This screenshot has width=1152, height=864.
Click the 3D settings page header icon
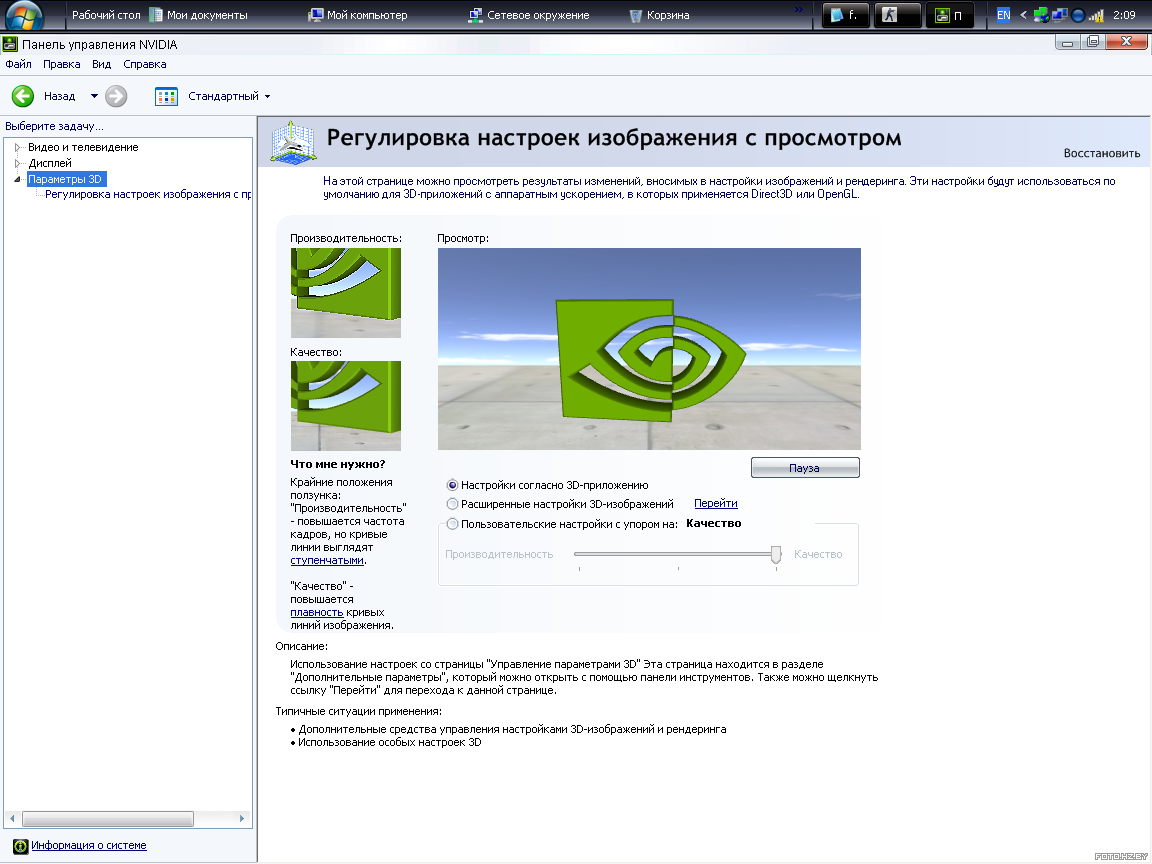(x=293, y=141)
